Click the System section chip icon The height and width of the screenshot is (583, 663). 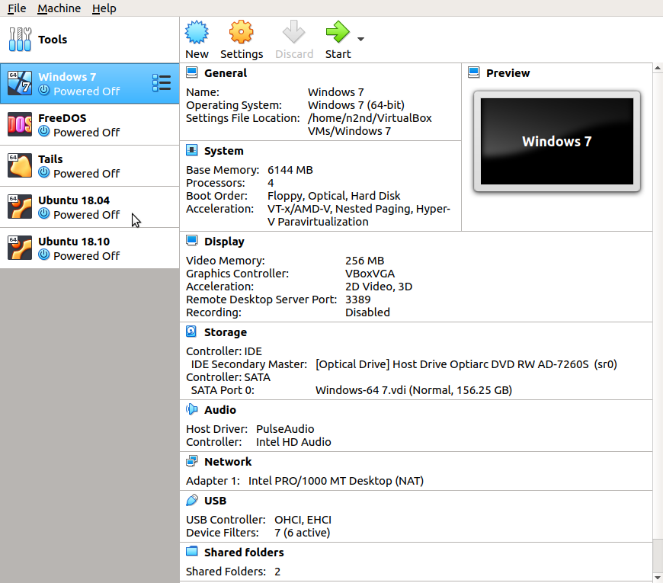[x=192, y=150]
